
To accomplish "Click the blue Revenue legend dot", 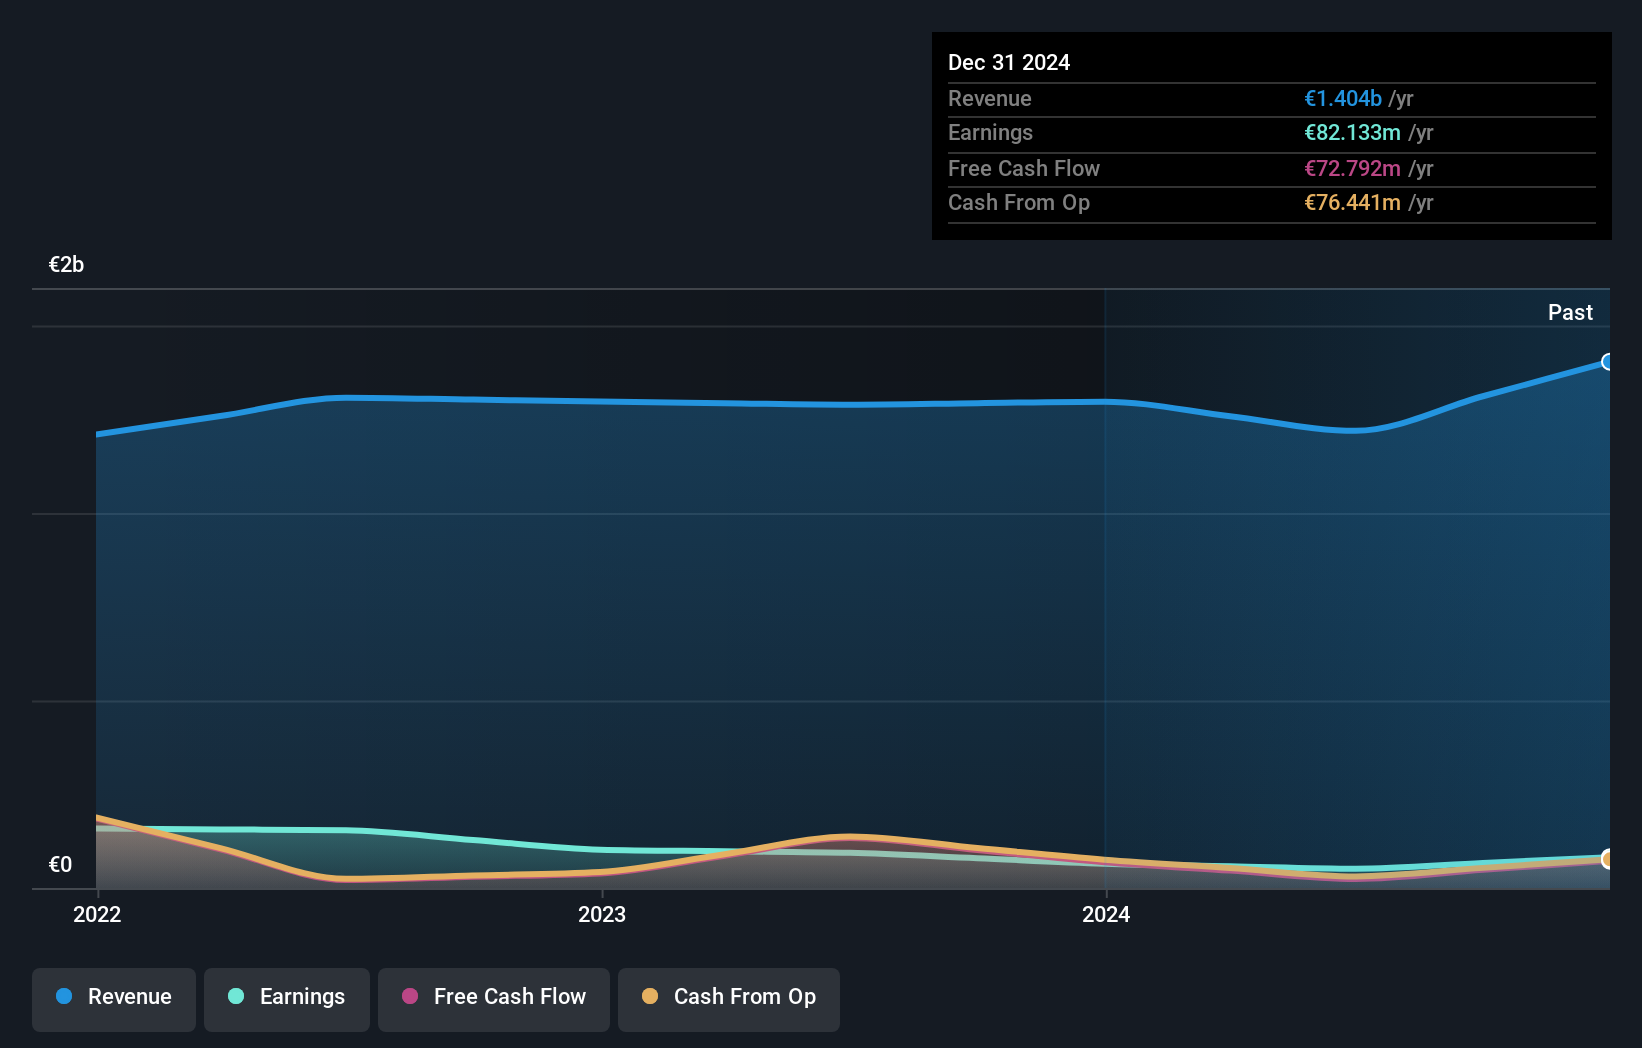I will 64,996.
